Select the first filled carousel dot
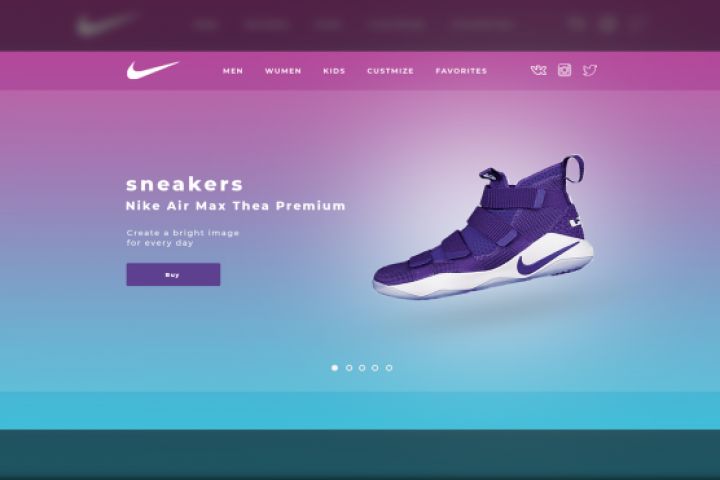Screen dimensions: 720x480 (335, 368)
